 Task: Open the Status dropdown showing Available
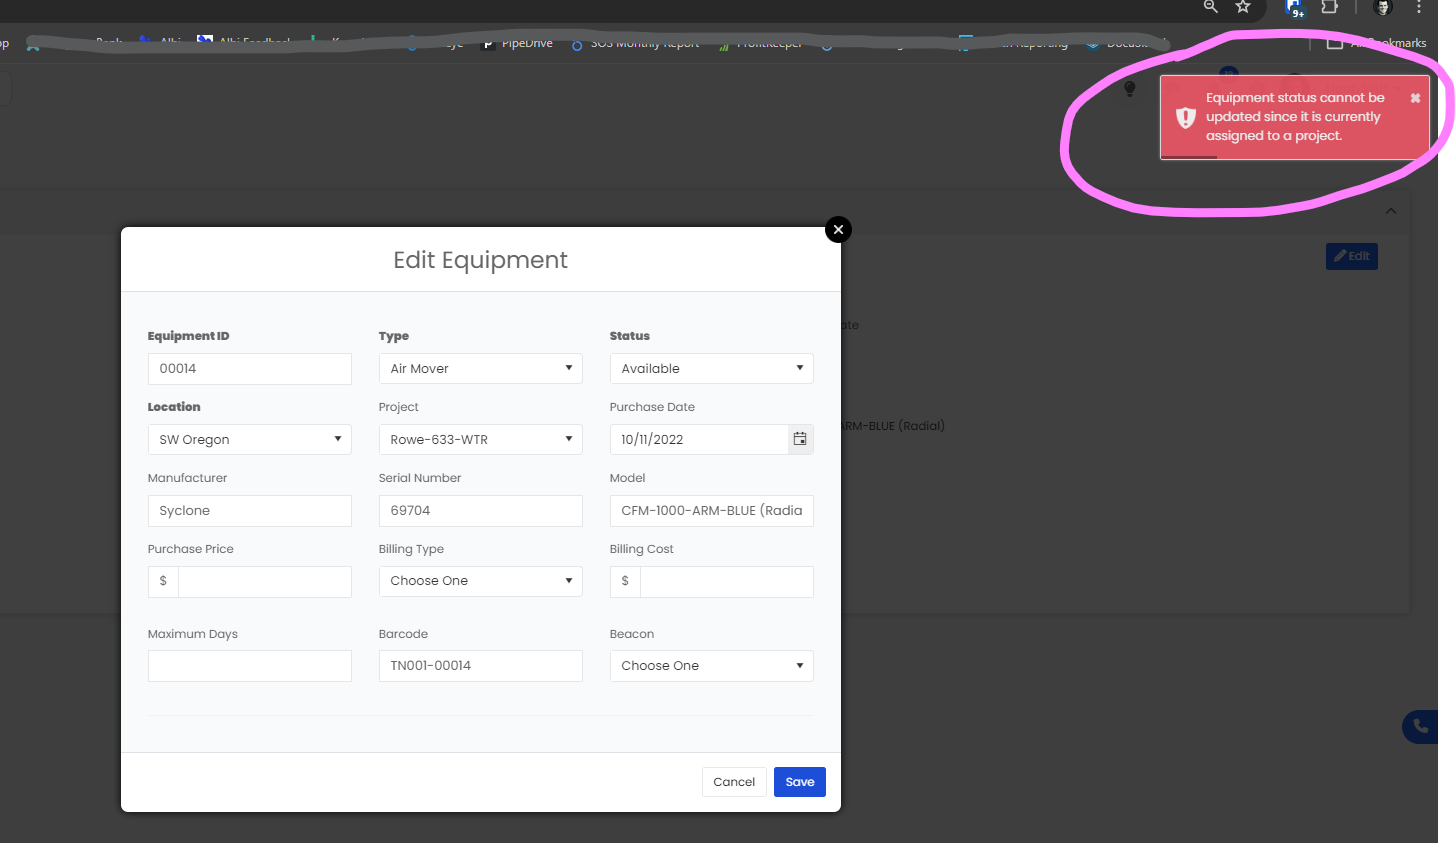pyautogui.click(x=711, y=368)
